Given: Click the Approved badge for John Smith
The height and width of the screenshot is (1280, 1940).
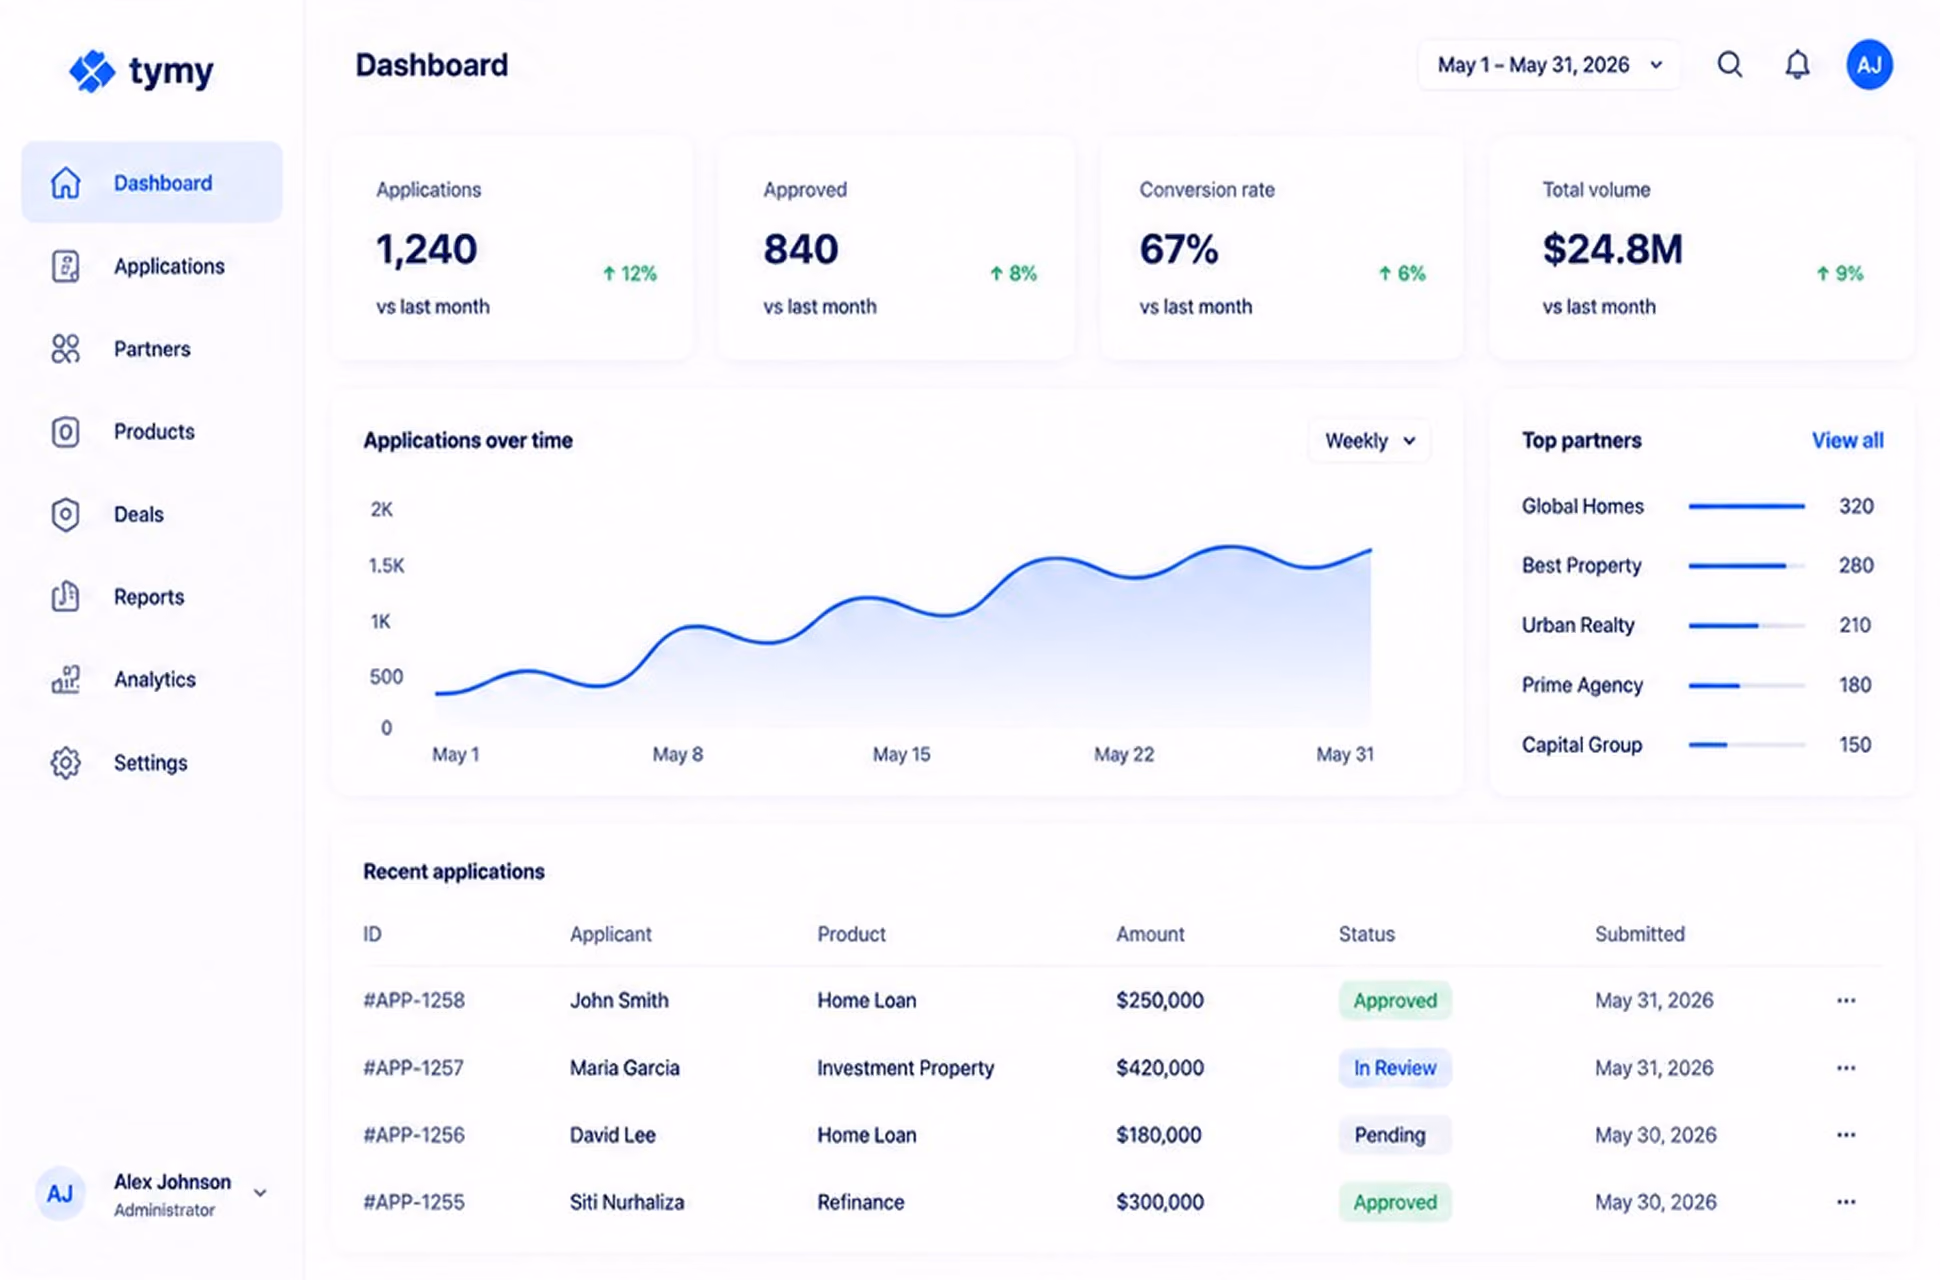Looking at the screenshot, I should [1395, 1000].
